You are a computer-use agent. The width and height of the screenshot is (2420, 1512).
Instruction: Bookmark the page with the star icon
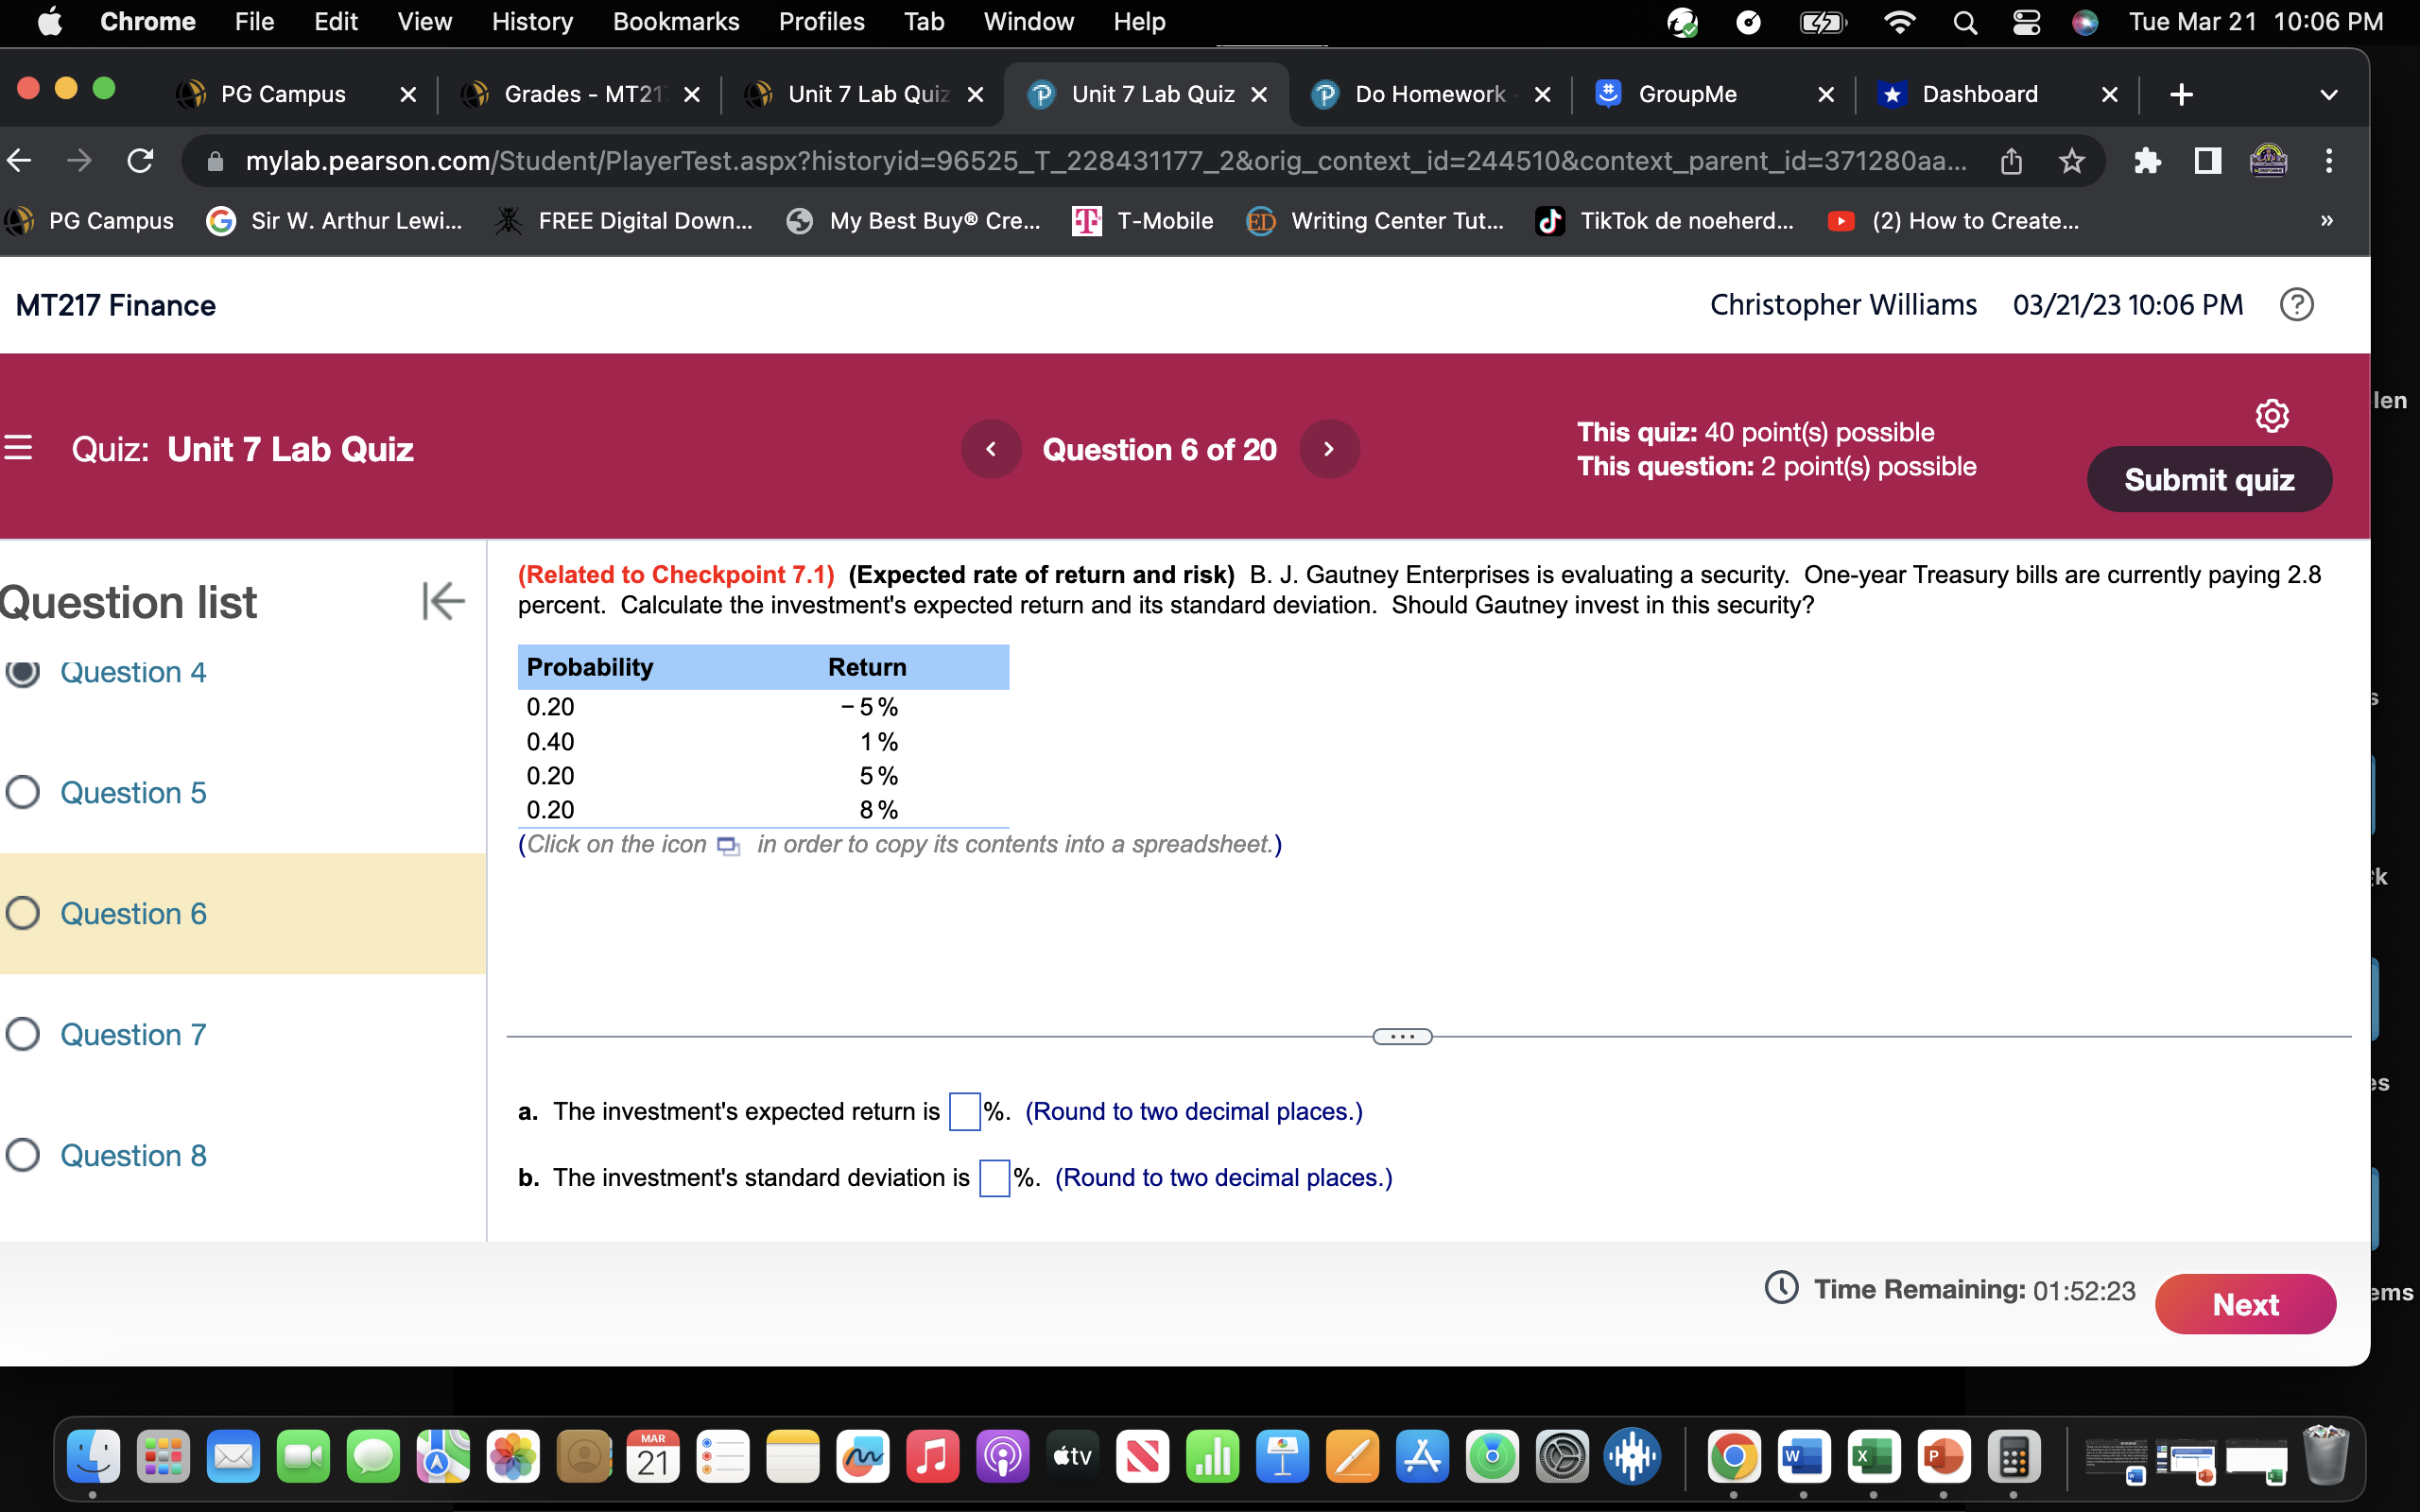2071,161
